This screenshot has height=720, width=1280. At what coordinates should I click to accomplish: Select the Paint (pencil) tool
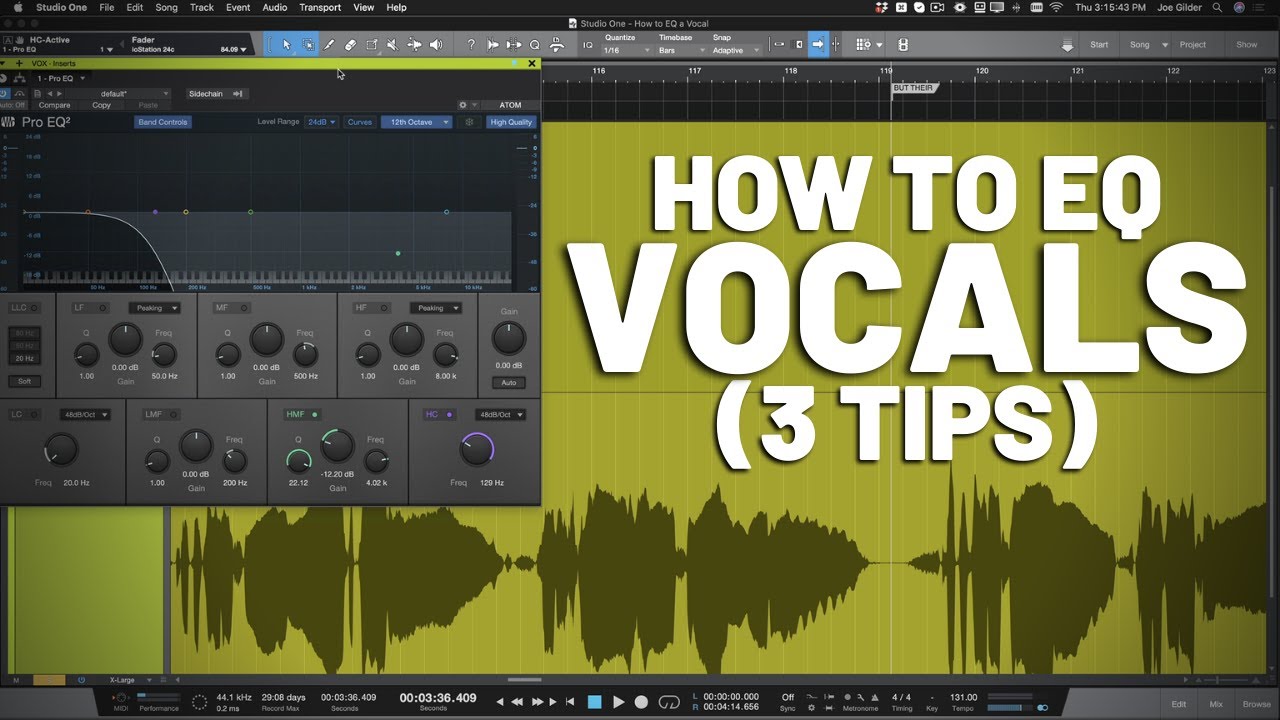click(329, 45)
